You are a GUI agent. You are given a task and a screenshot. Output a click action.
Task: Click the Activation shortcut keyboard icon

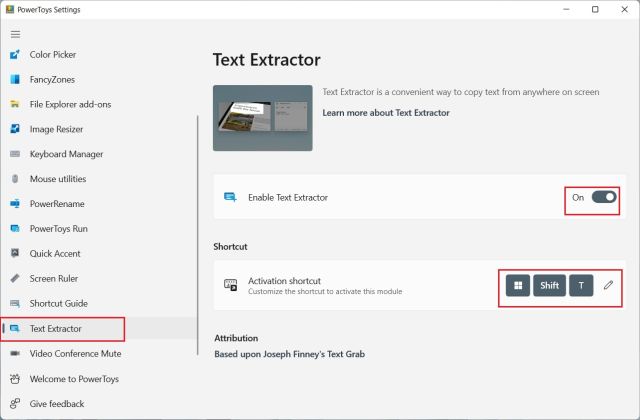coord(230,285)
